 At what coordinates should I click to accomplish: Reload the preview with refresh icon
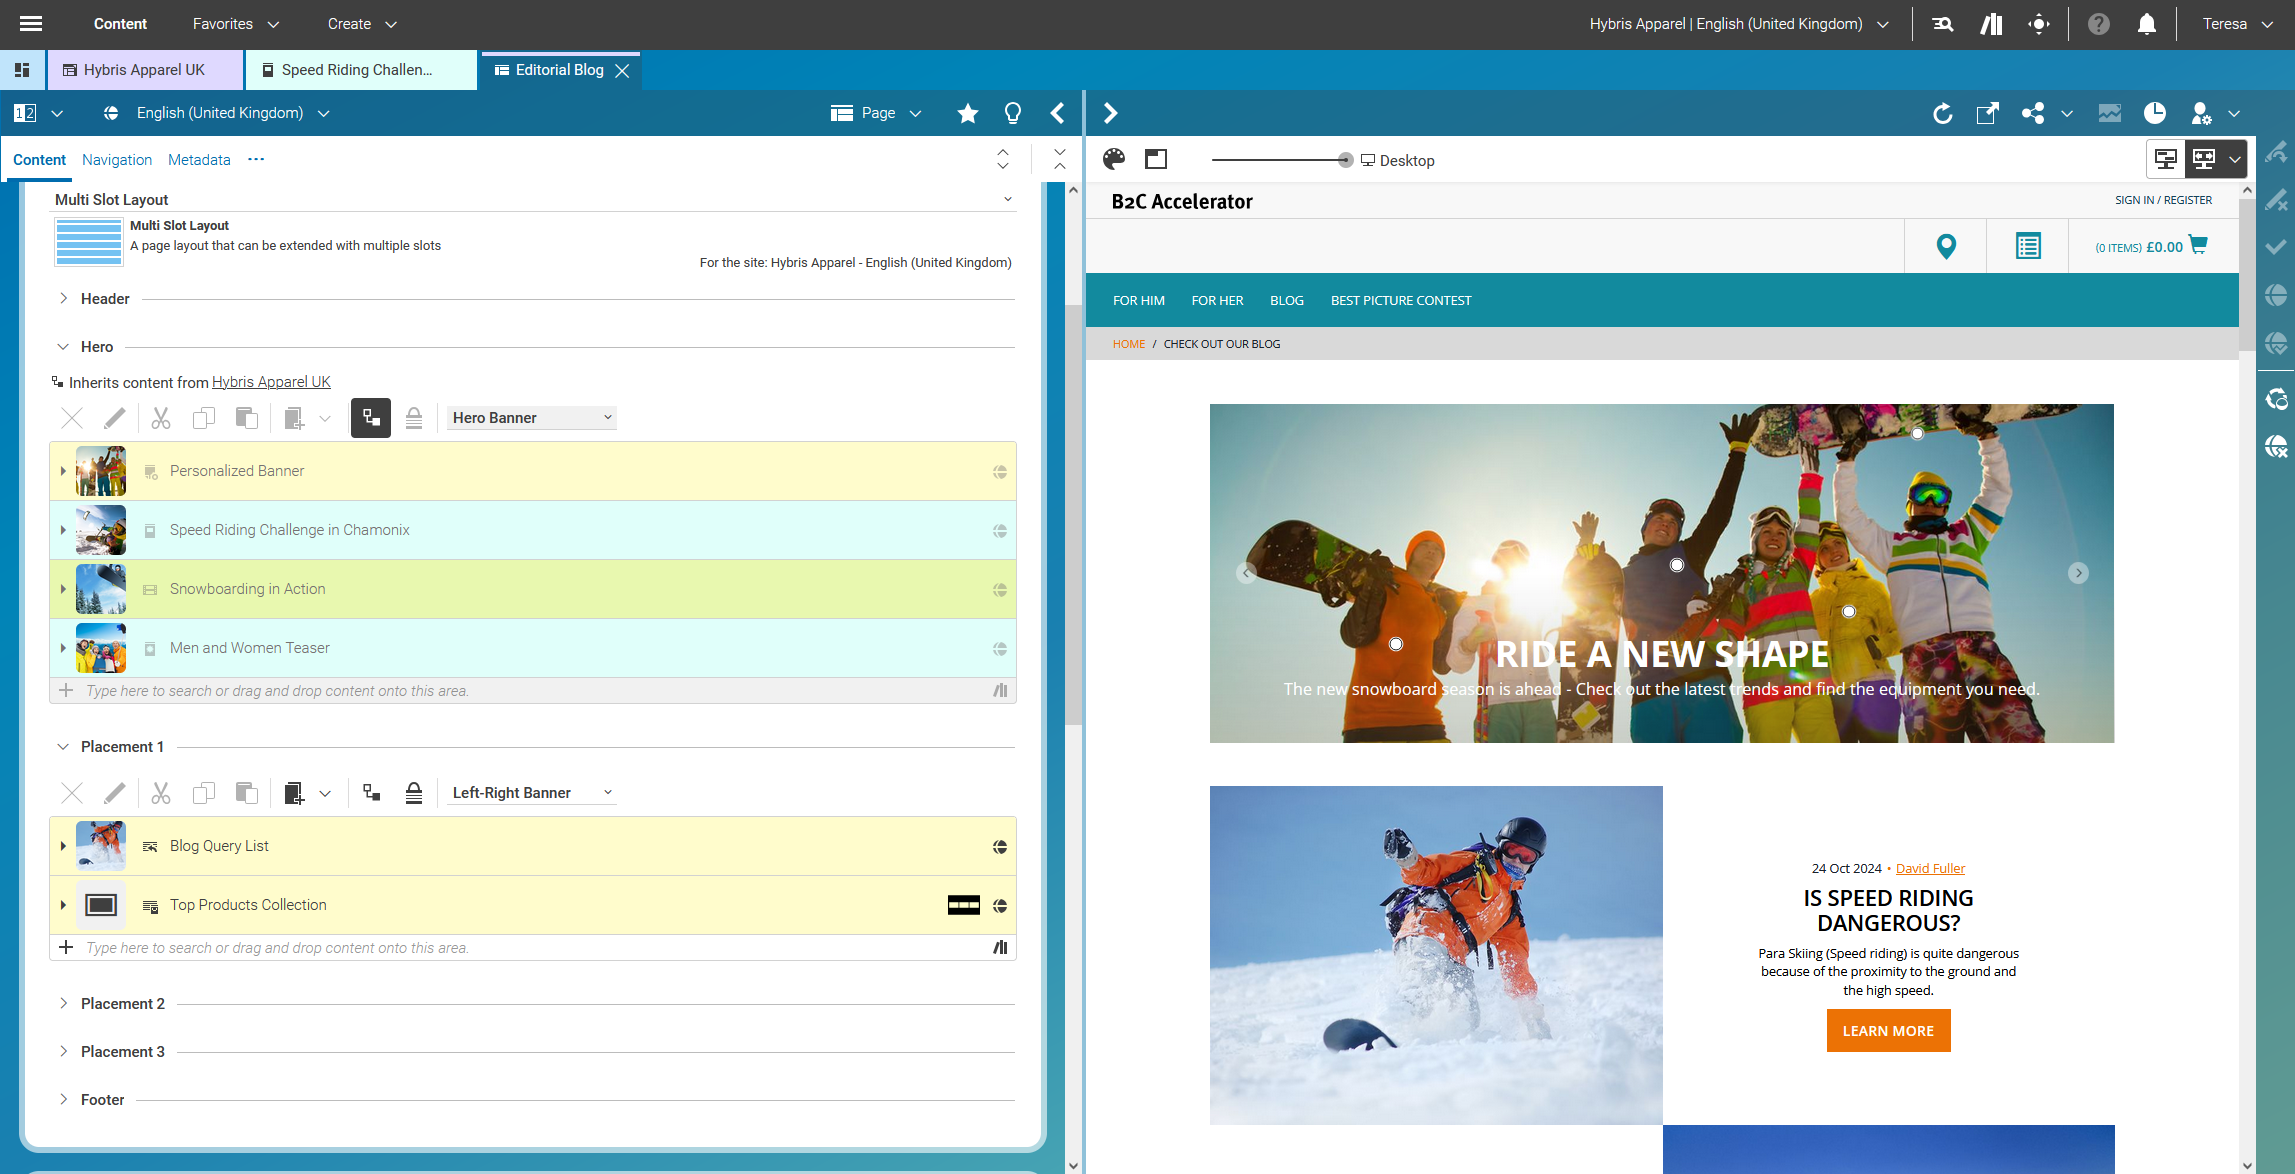[1942, 113]
